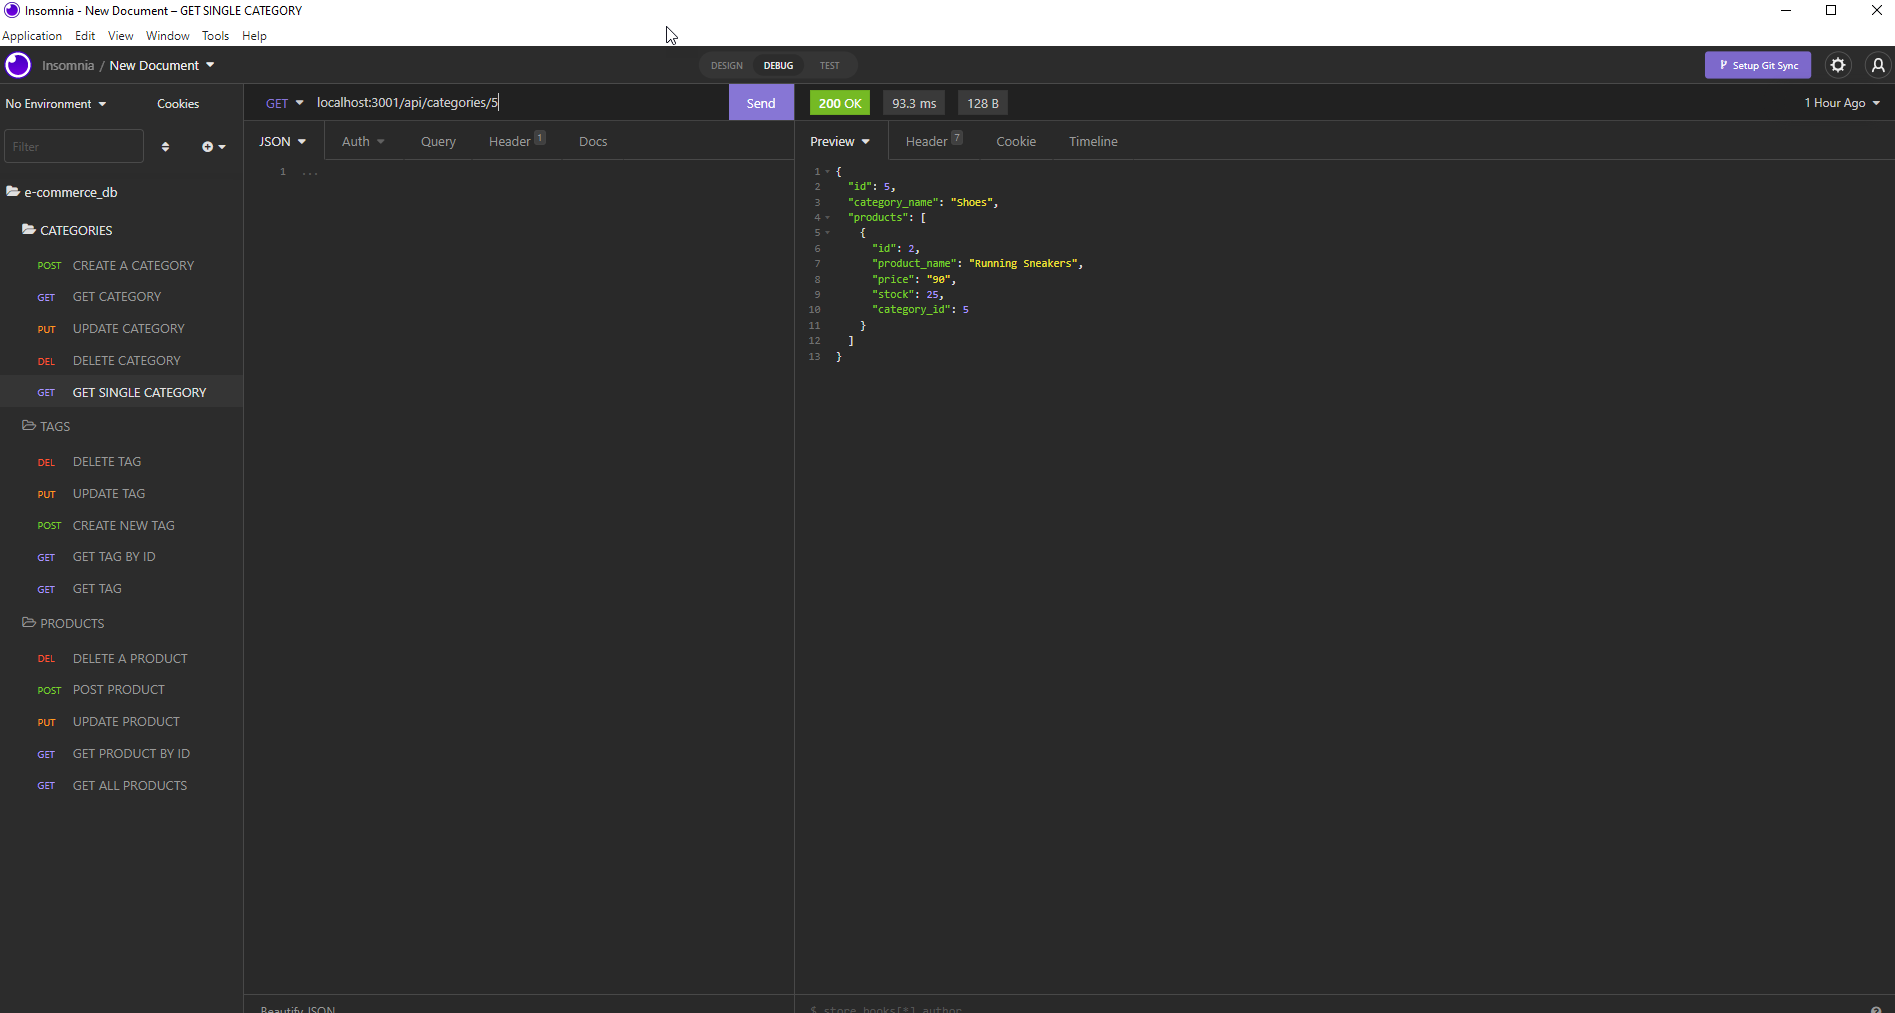Image resolution: width=1895 pixels, height=1013 pixels.
Task: Open application Settings gear
Action: click(x=1837, y=65)
